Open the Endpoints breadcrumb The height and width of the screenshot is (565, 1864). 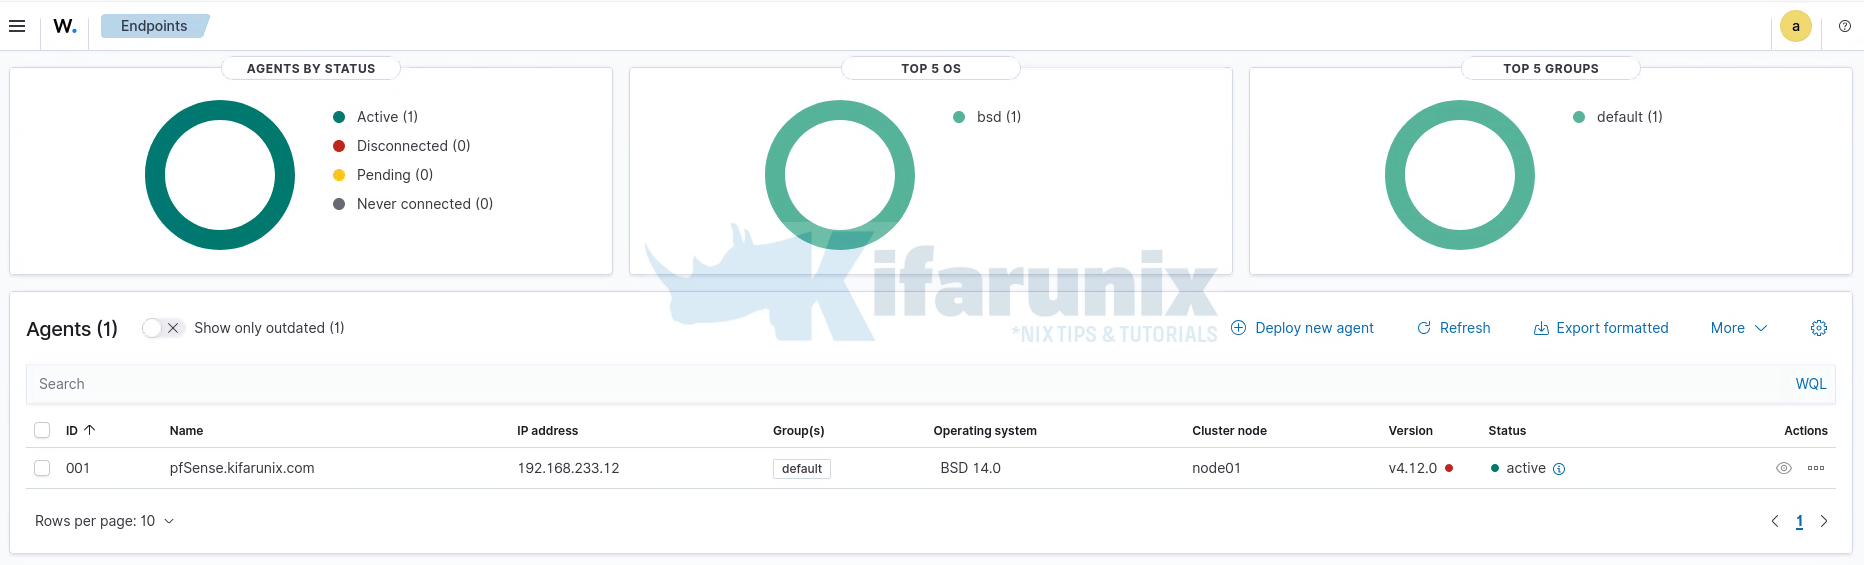(x=154, y=26)
